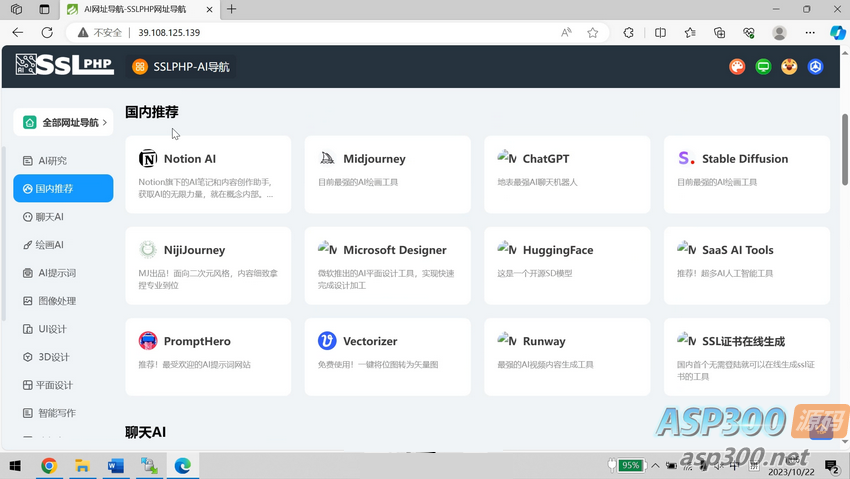Show hidden system tray icons chevron
The height and width of the screenshot is (479, 850).
coord(654,466)
